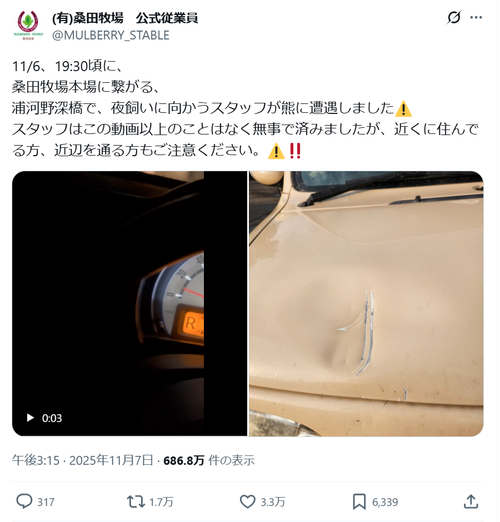Click the (有)桑田牧場 公式従業員 display name
The height and width of the screenshot is (522, 500).
pyautogui.click(x=125, y=18)
